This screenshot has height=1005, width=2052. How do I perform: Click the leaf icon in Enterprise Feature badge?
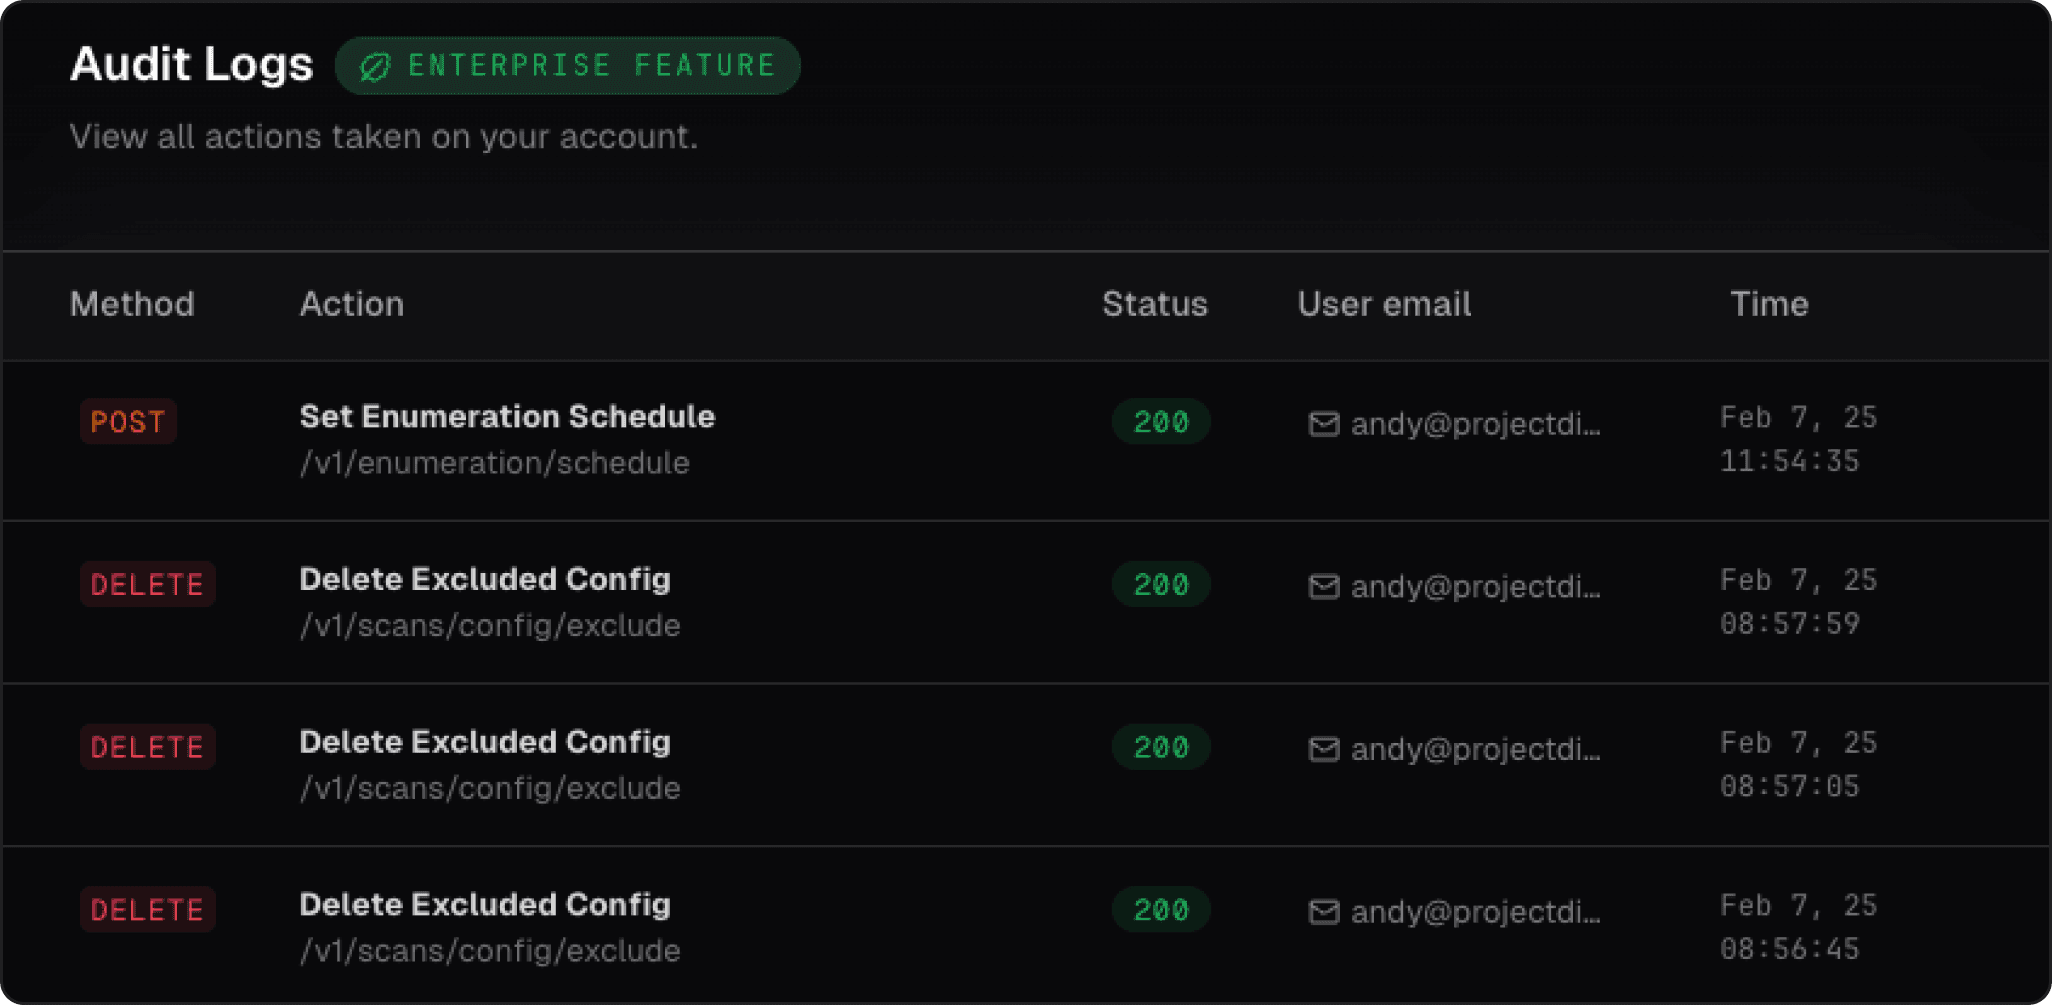(375, 67)
